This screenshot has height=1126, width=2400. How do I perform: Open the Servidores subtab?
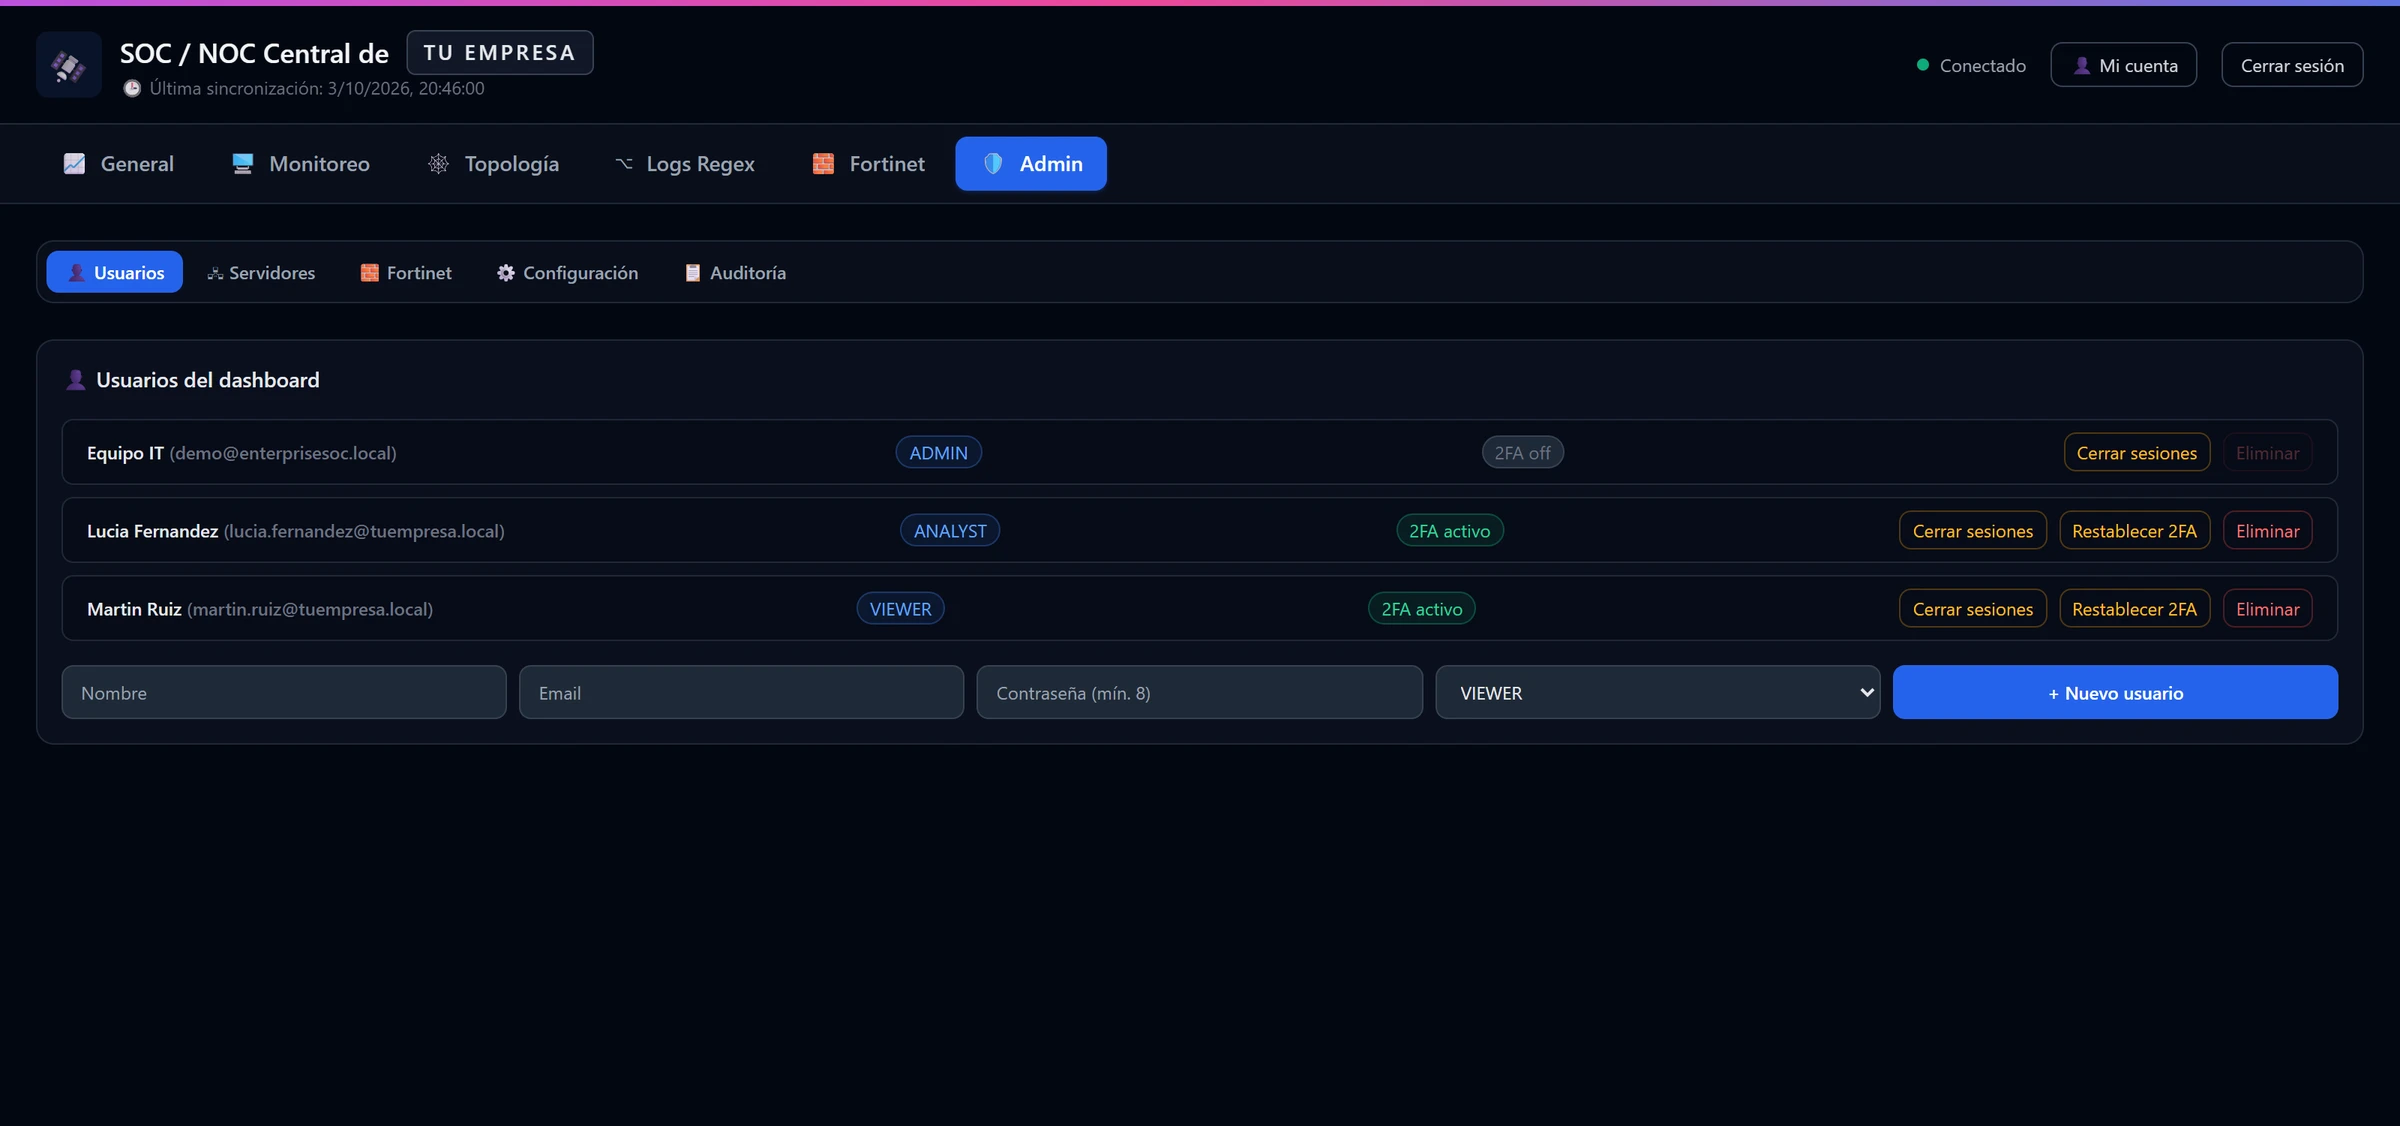pyautogui.click(x=261, y=272)
